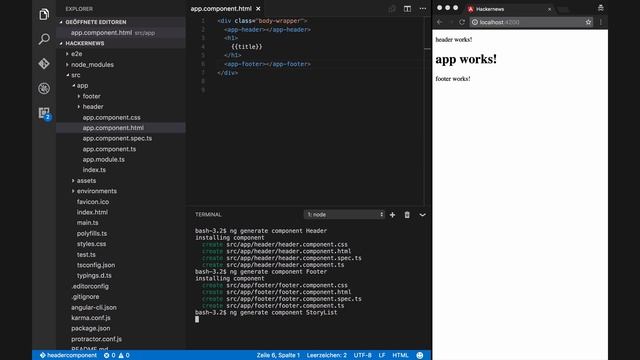Change line ending via LF indicator
Viewport: 640px width, 360px height.
tap(382, 355)
